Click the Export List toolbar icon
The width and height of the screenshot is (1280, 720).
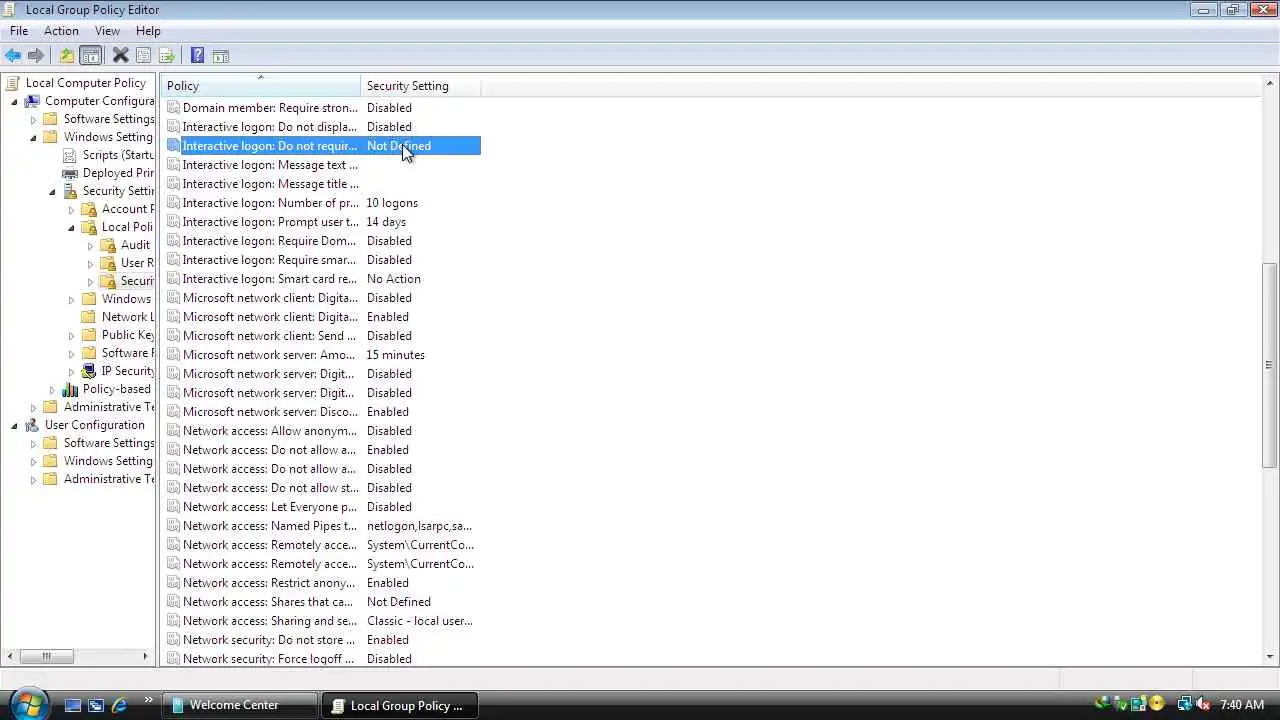[167, 56]
